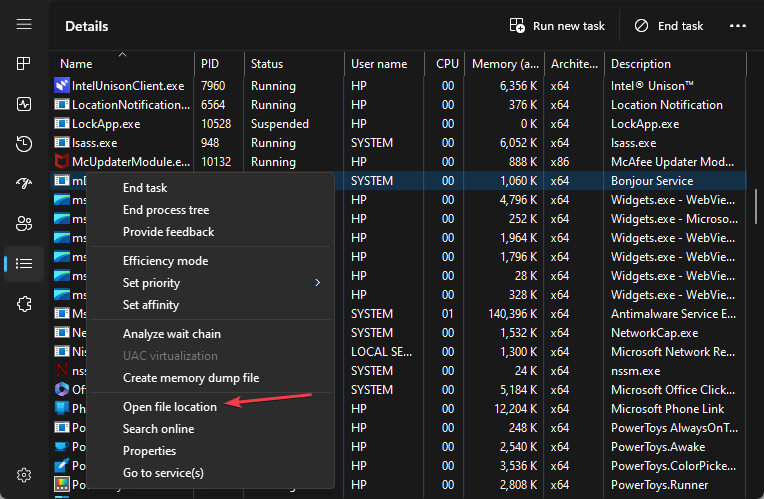Select Efficiency mode menu entry
The height and width of the screenshot is (499, 764).
165,261
